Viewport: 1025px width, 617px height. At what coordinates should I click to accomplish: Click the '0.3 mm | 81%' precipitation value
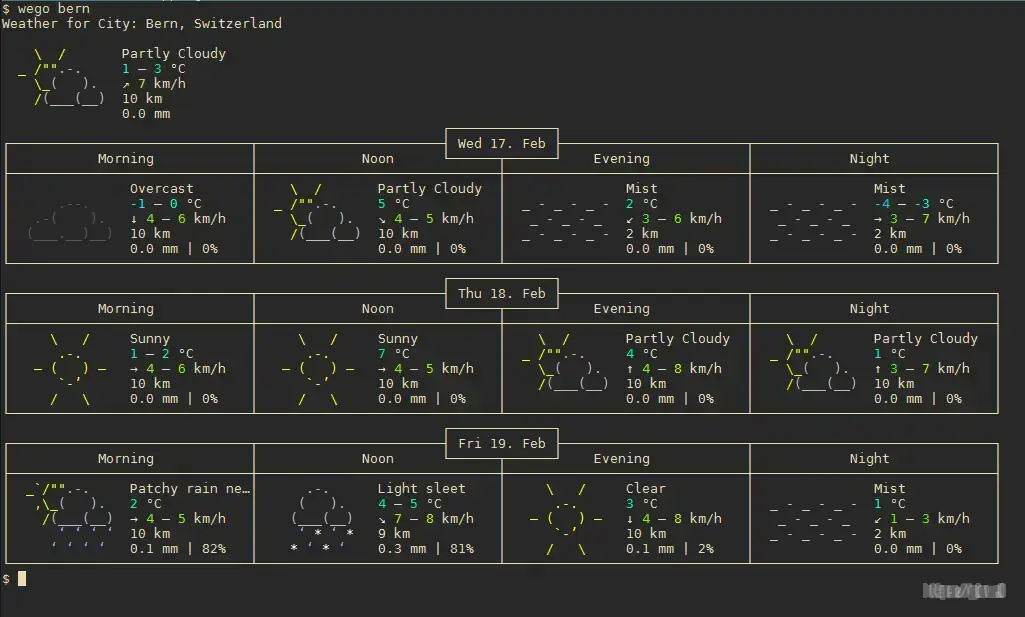(x=426, y=548)
